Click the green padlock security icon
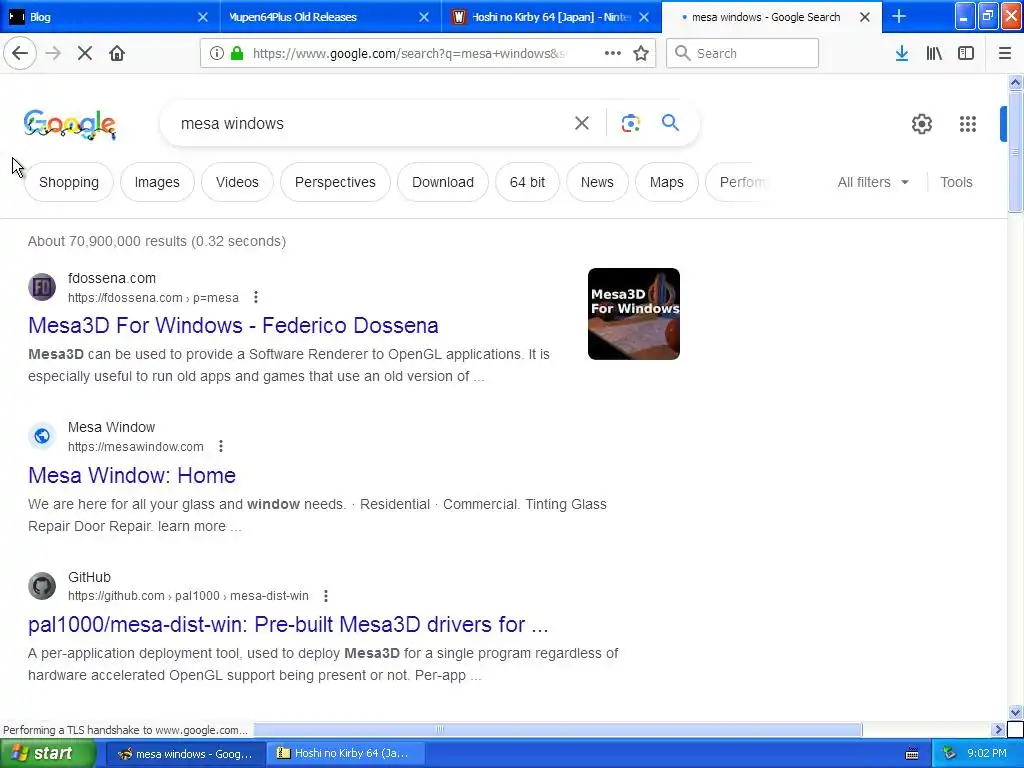 [237, 53]
